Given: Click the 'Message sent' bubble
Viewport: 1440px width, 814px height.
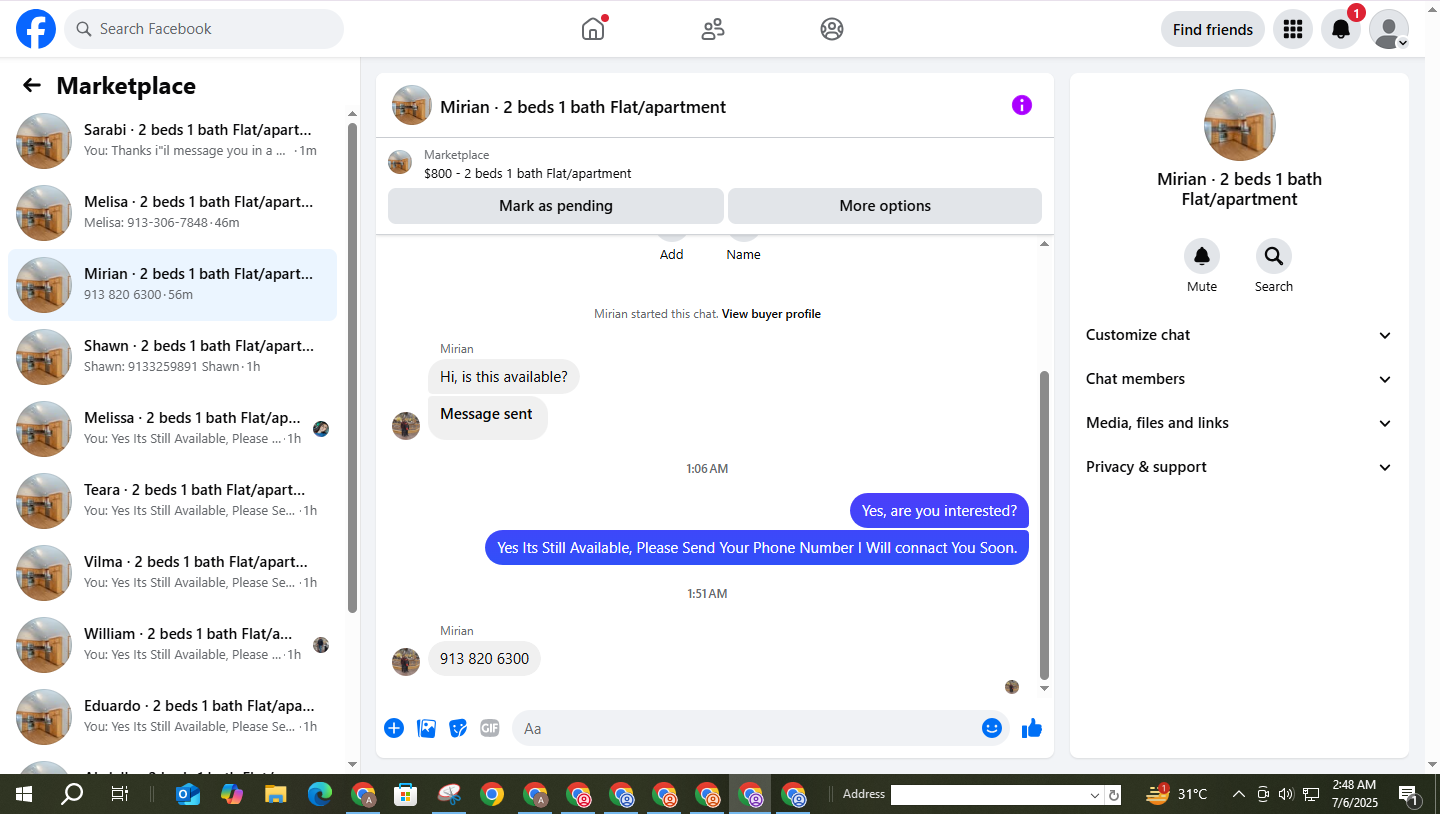Looking at the screenshot, I should click(x=487, y=417).
